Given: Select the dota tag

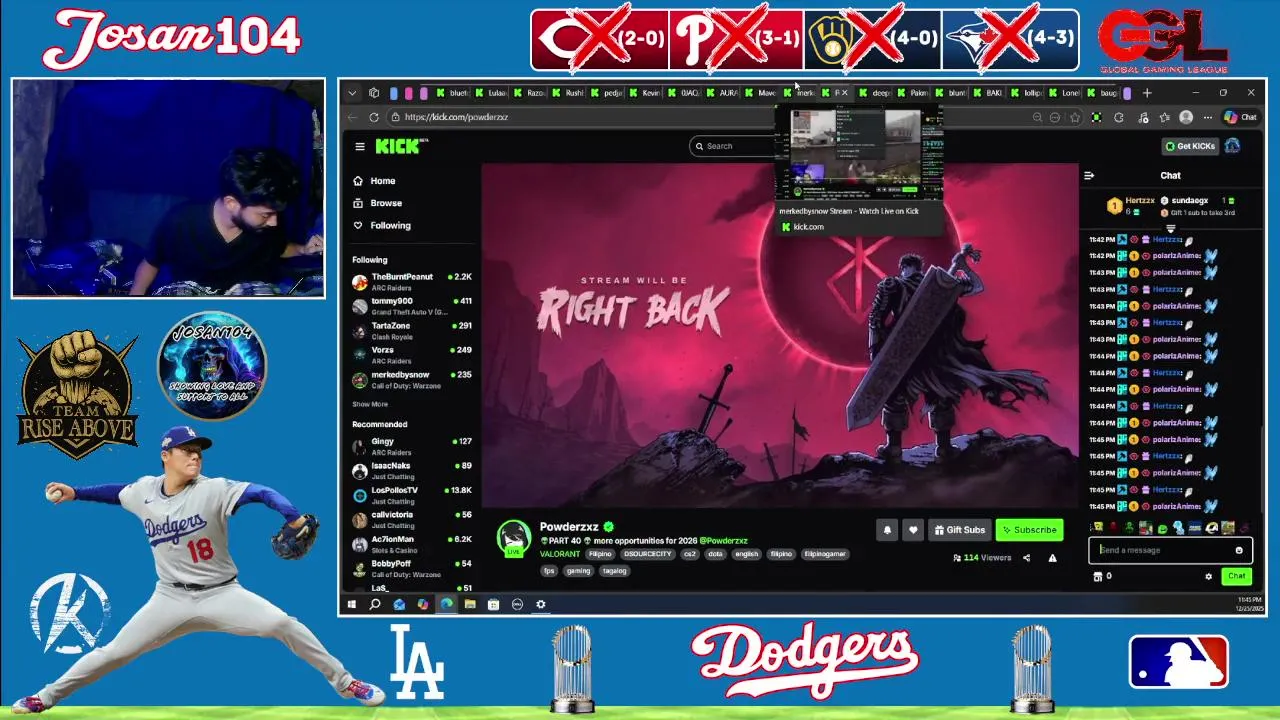Looking at the screenshot, I should 715,554.
